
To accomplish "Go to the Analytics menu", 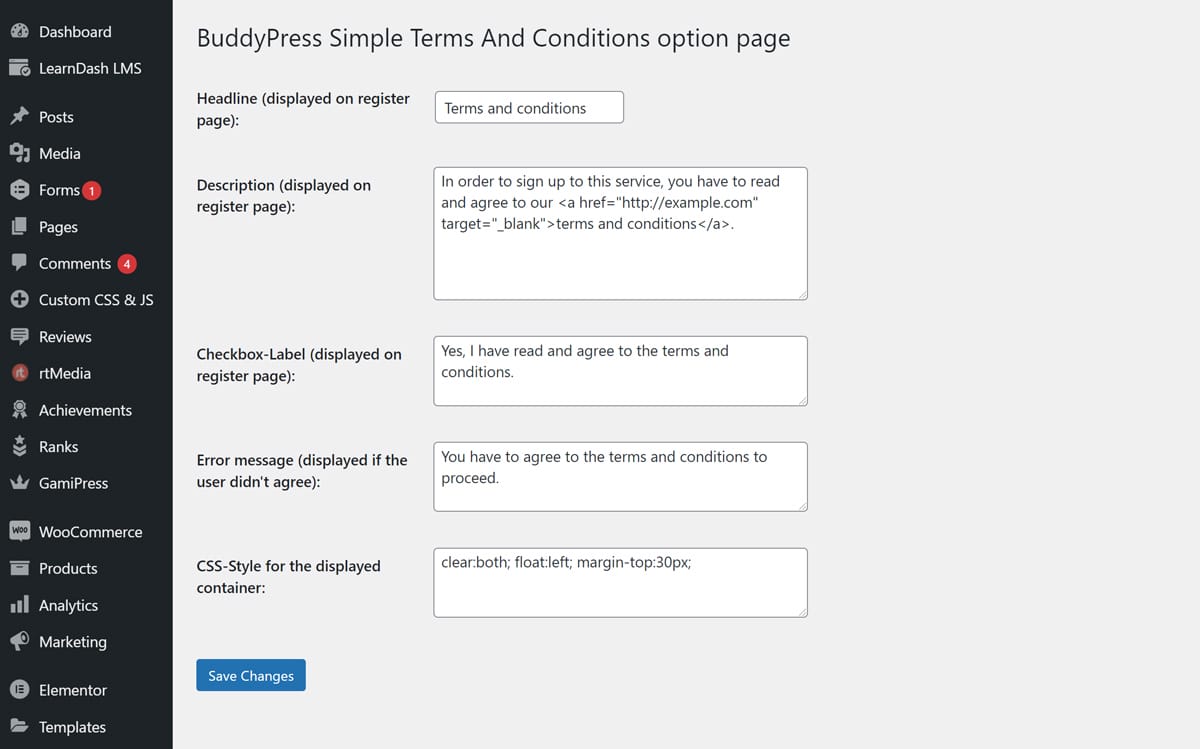I will pos(68,605).
